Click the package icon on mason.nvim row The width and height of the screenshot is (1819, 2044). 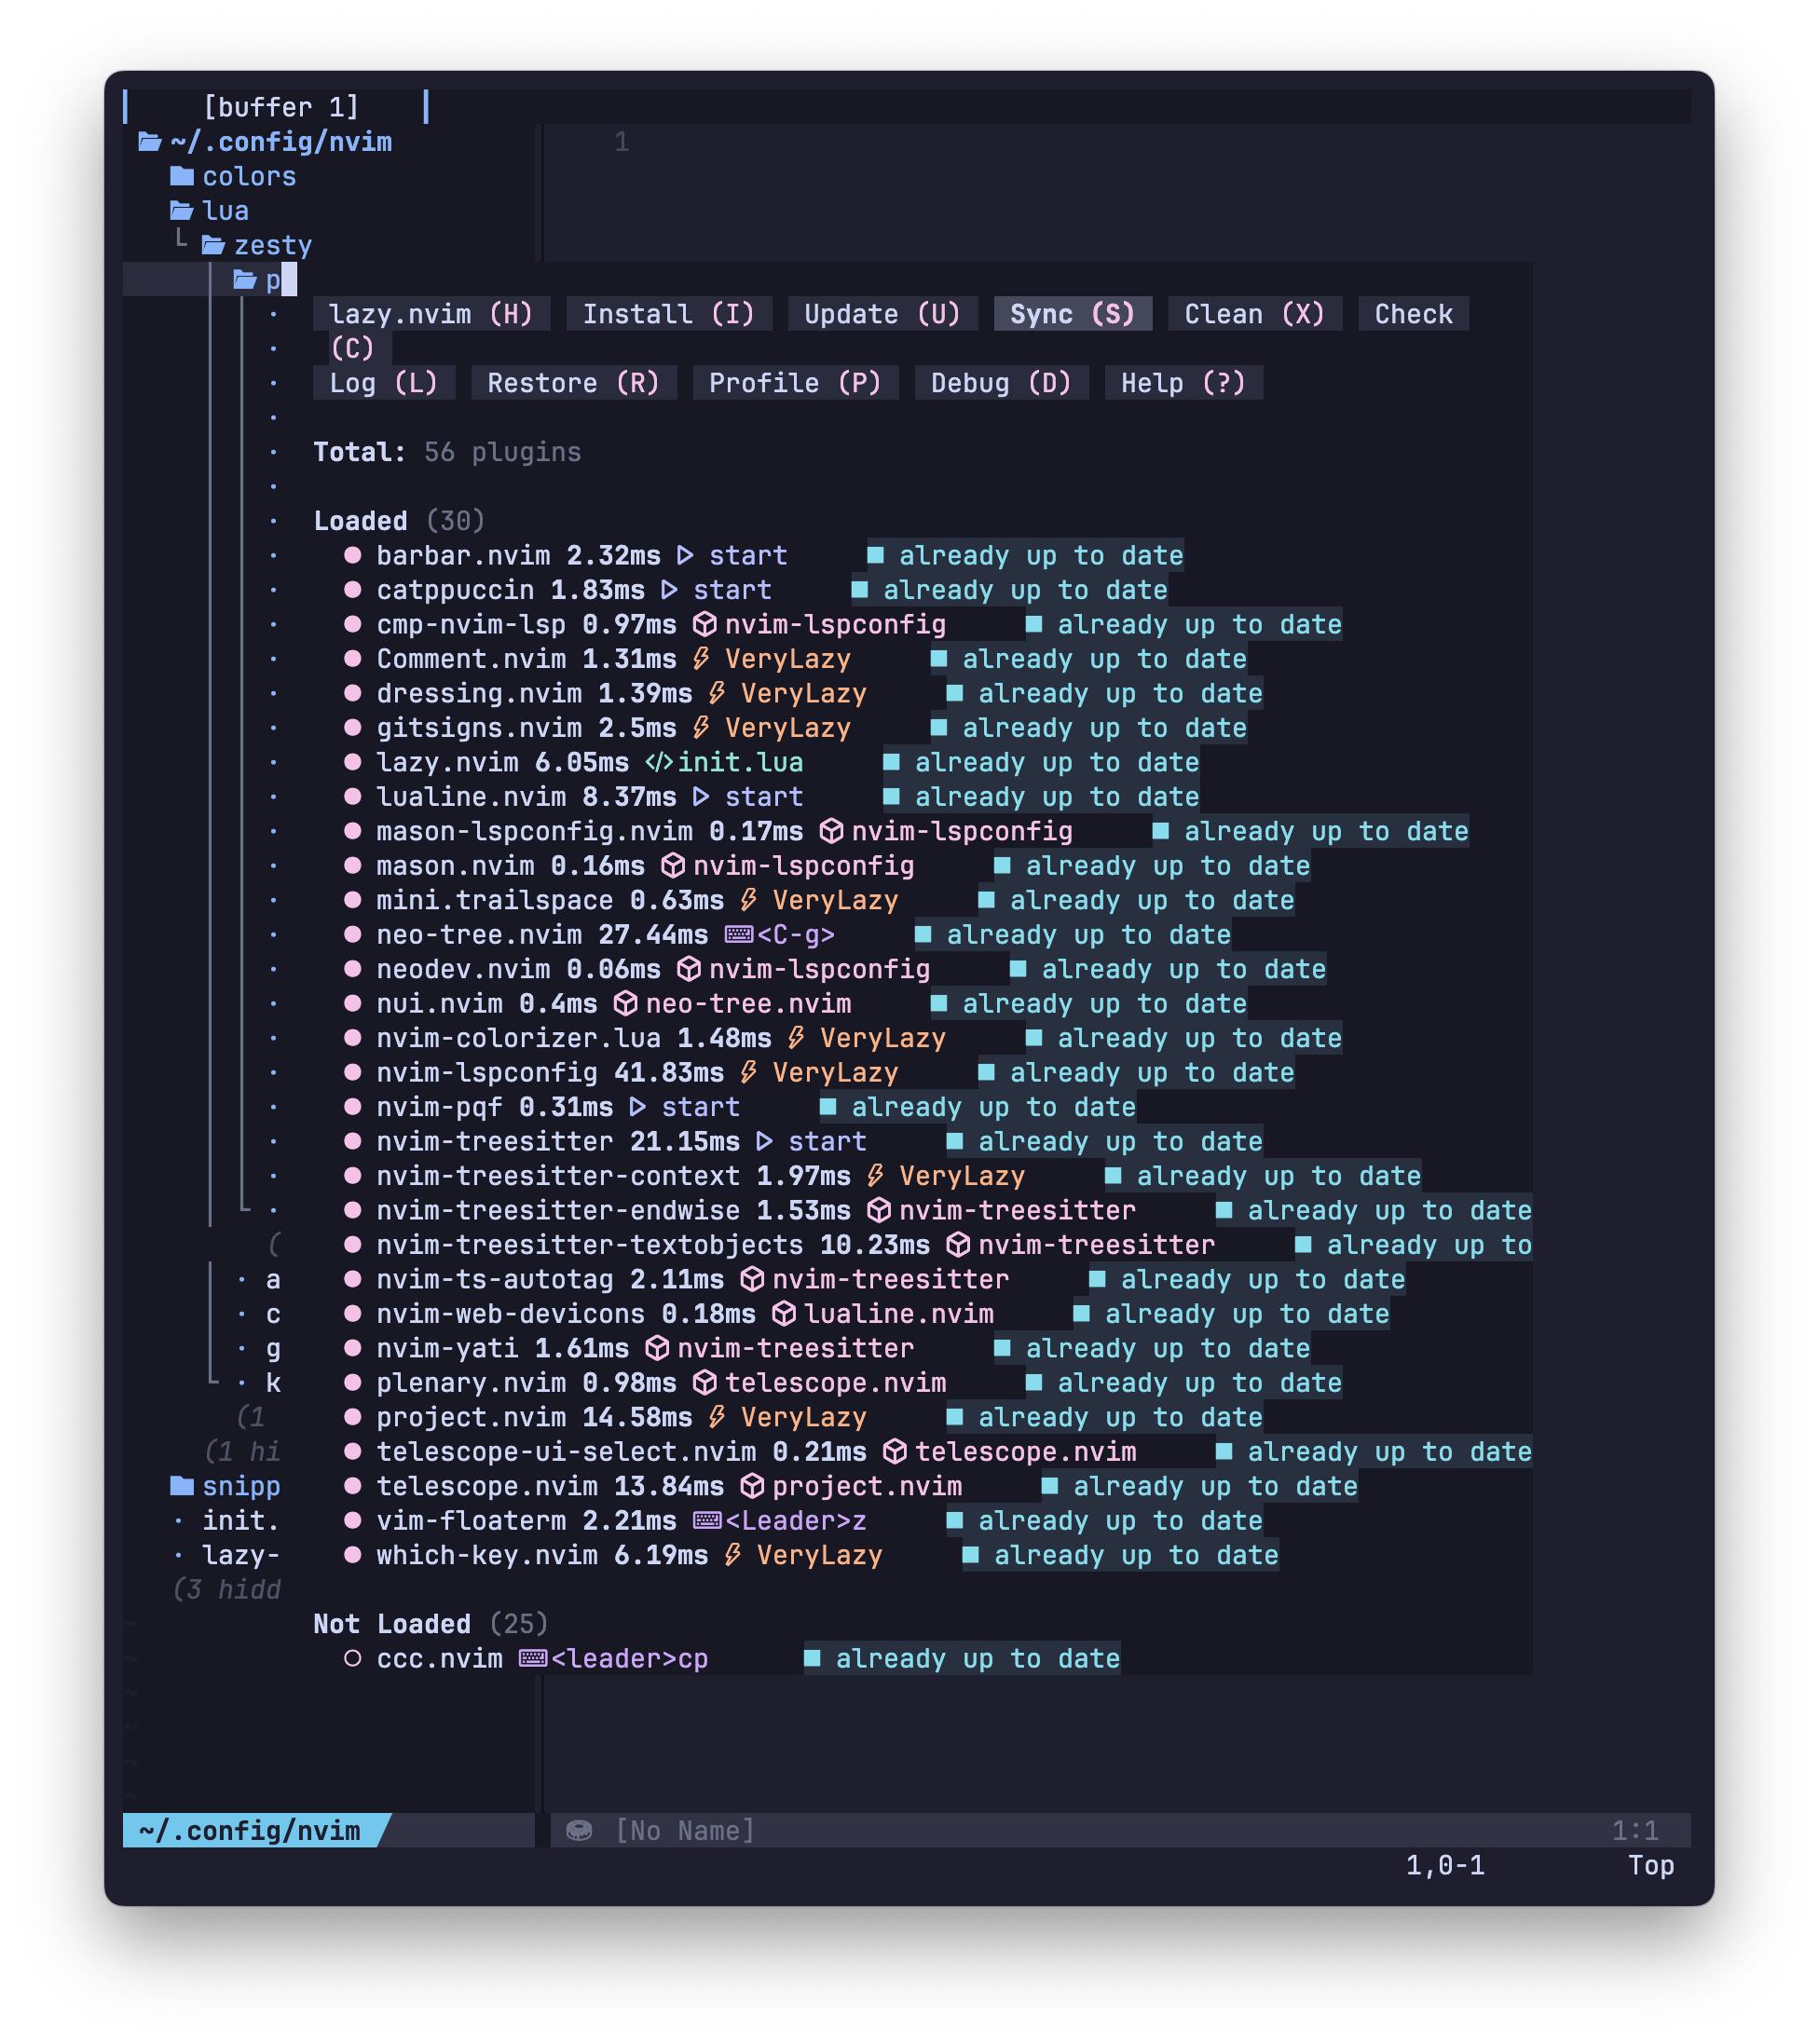(x=674, y=866)
